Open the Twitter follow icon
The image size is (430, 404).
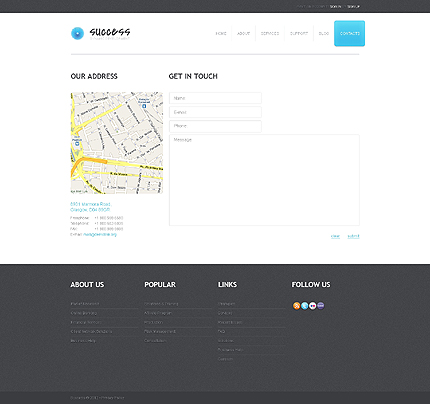[x=304, y=306]
